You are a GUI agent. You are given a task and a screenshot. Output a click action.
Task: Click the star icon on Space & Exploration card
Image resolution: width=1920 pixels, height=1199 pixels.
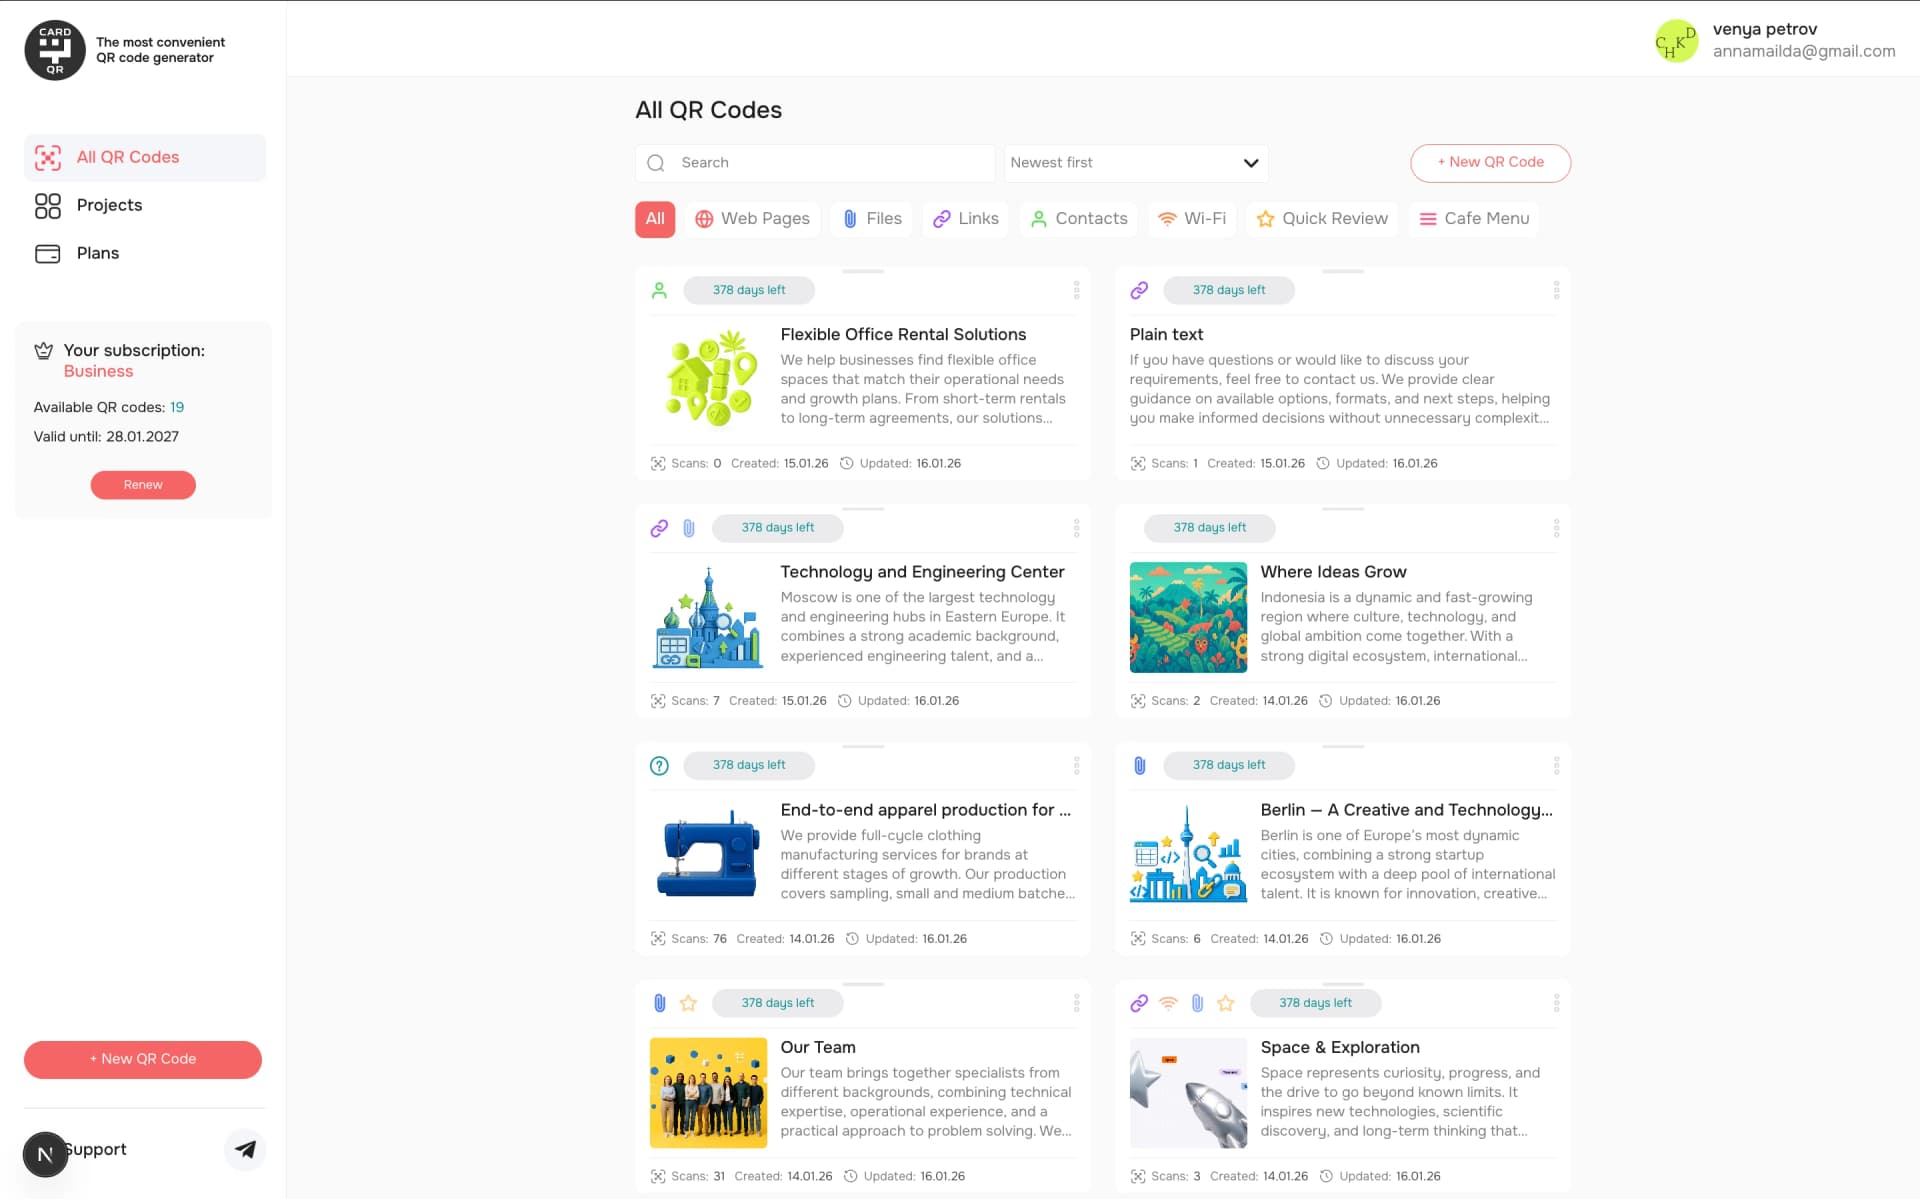click(1225, 1003)
